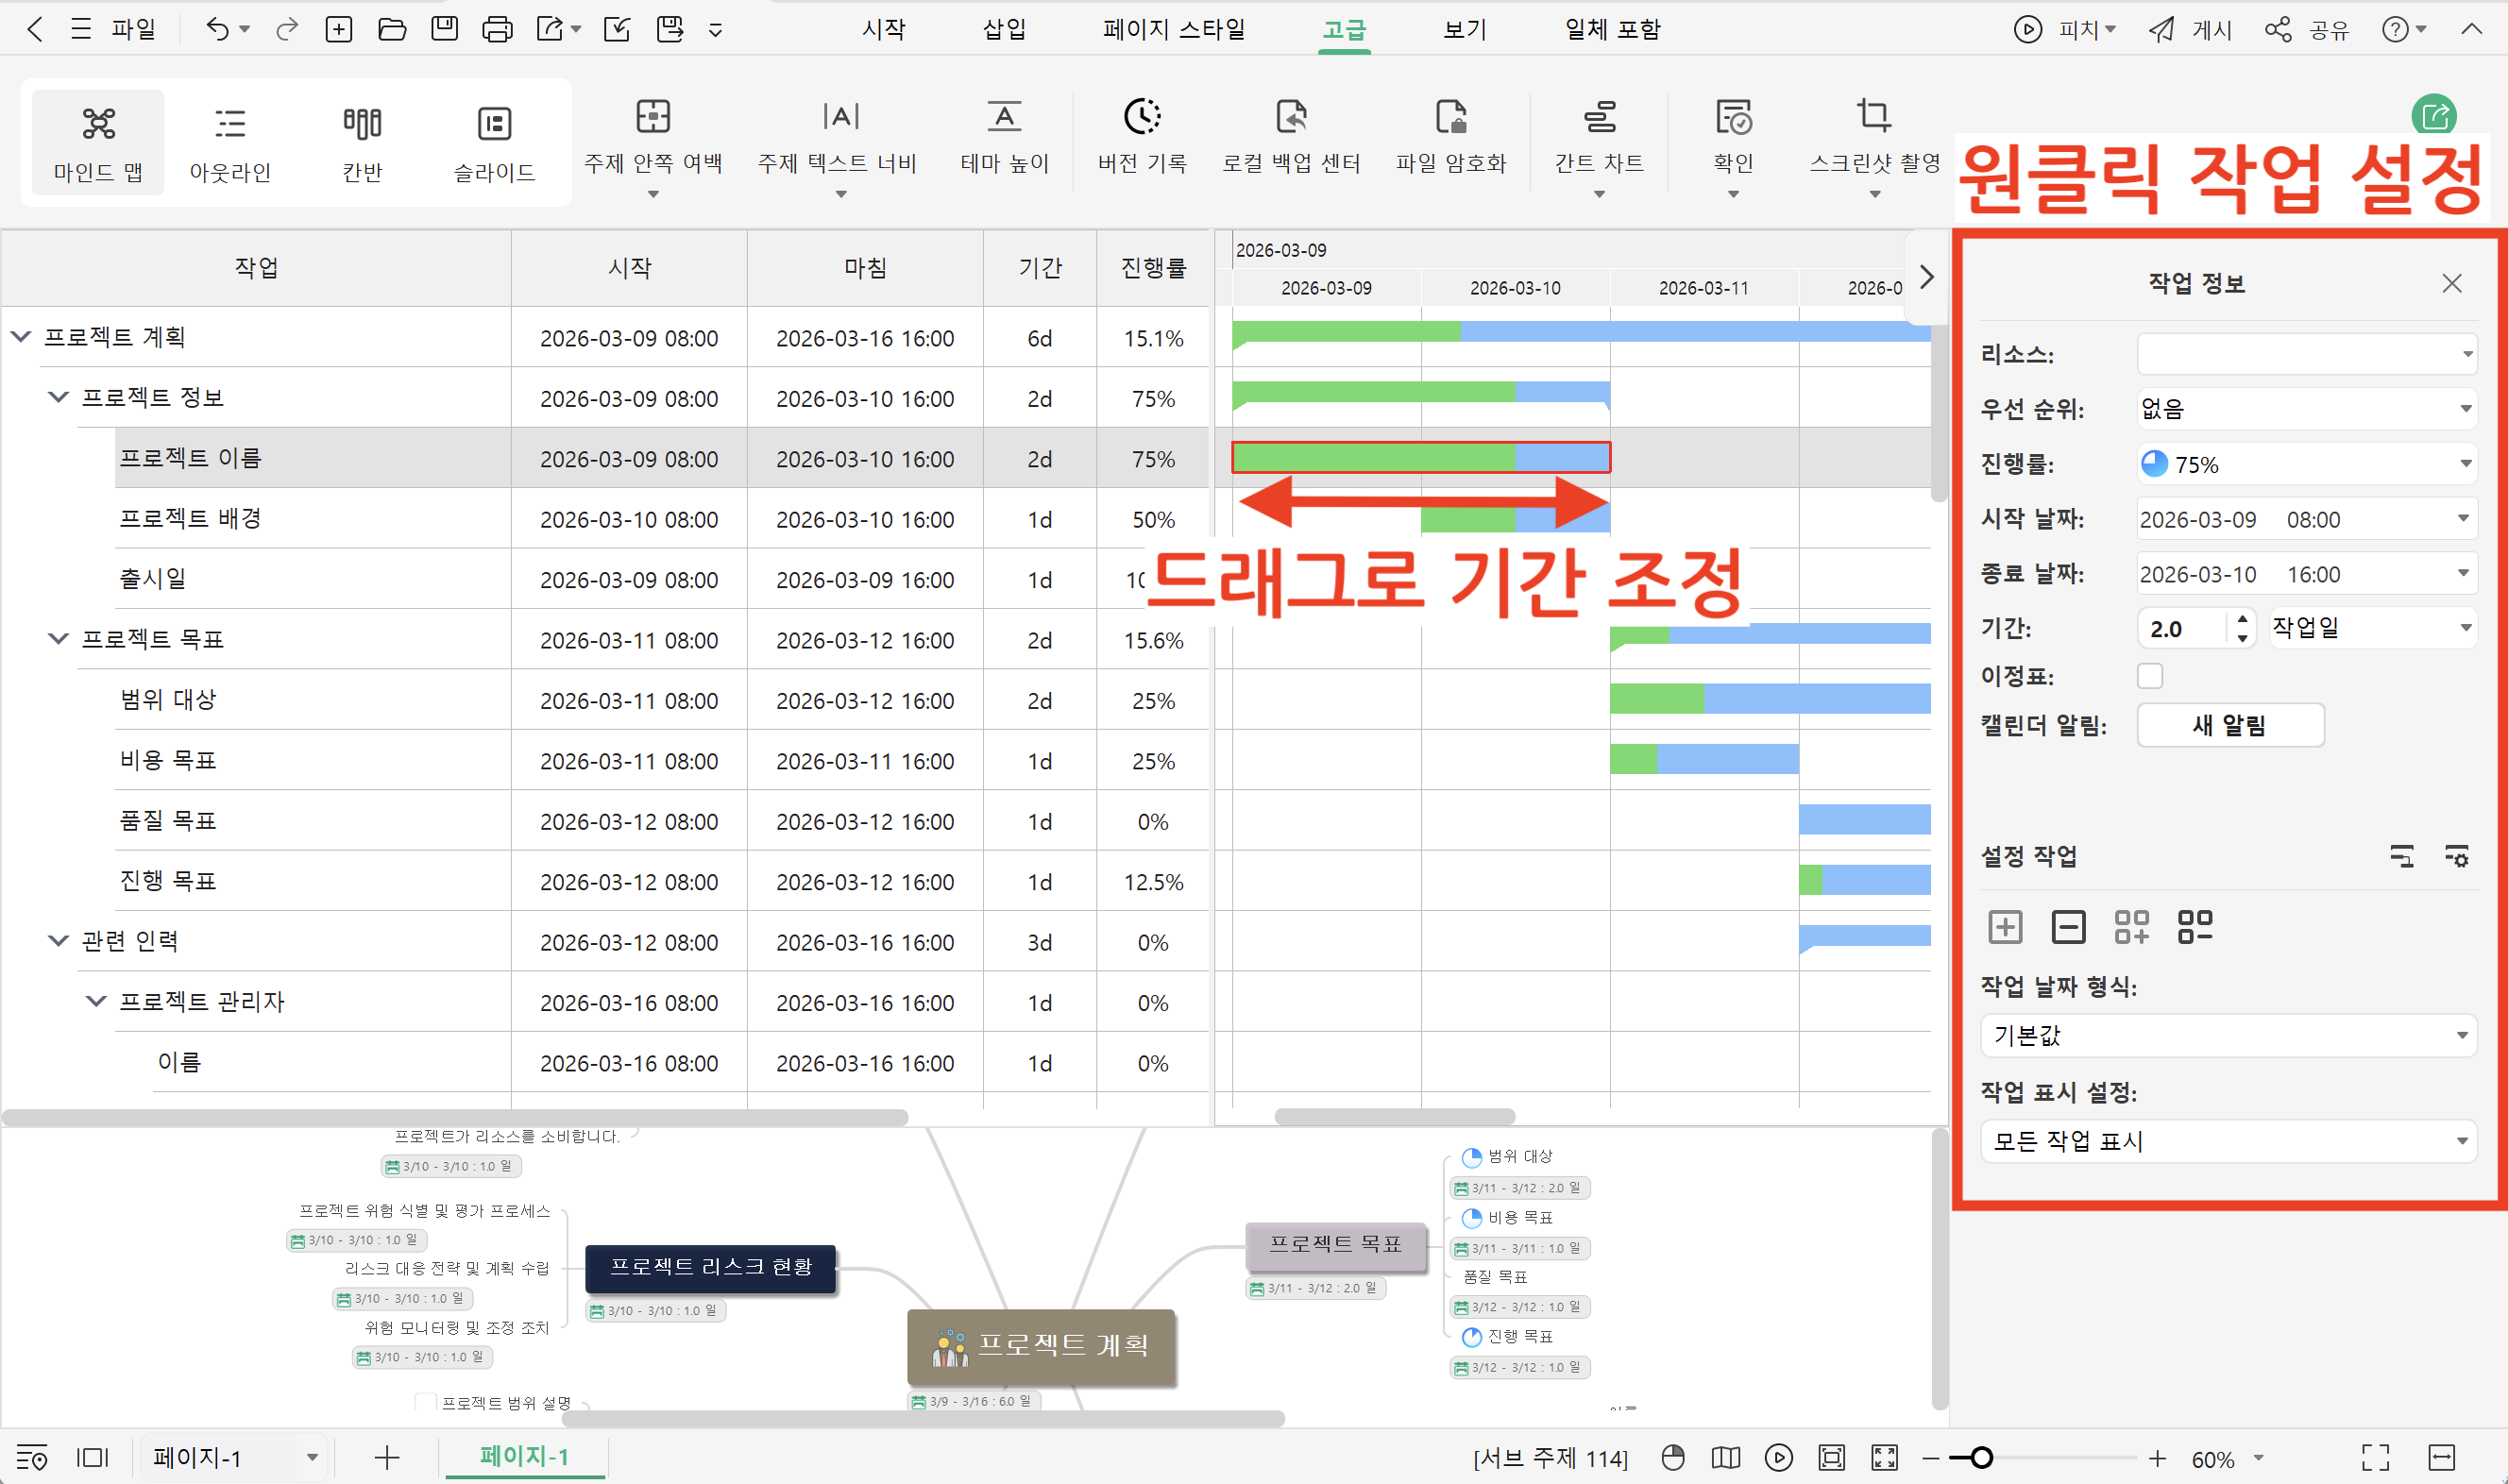This screenshot has width=2508, height=1484.
Task: Increase 기간 using the stepper arrow
Action: [x=2243, y=618]
